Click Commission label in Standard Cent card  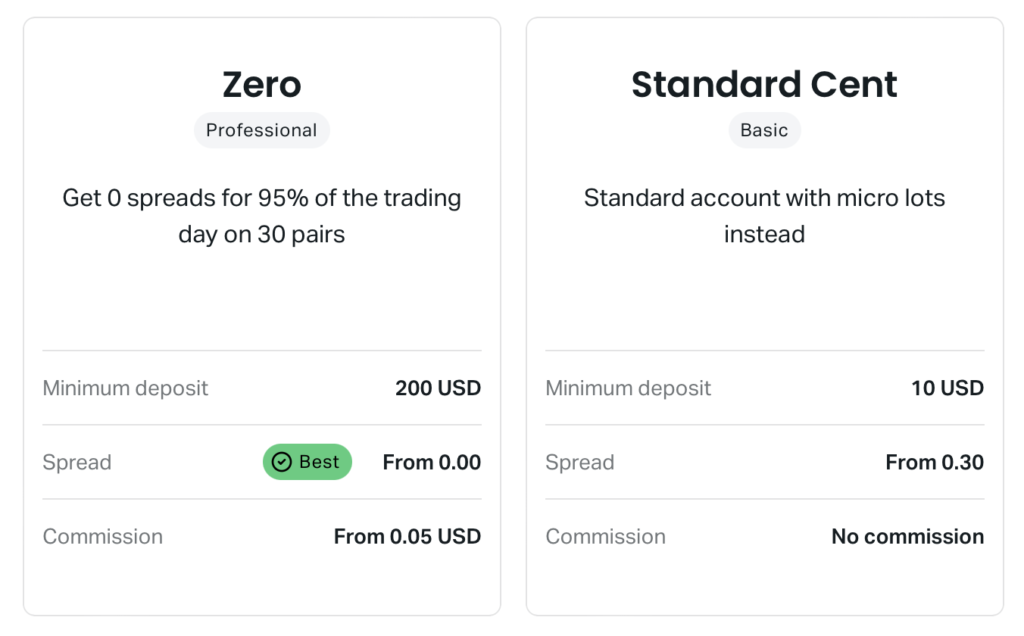click(605, 537)
